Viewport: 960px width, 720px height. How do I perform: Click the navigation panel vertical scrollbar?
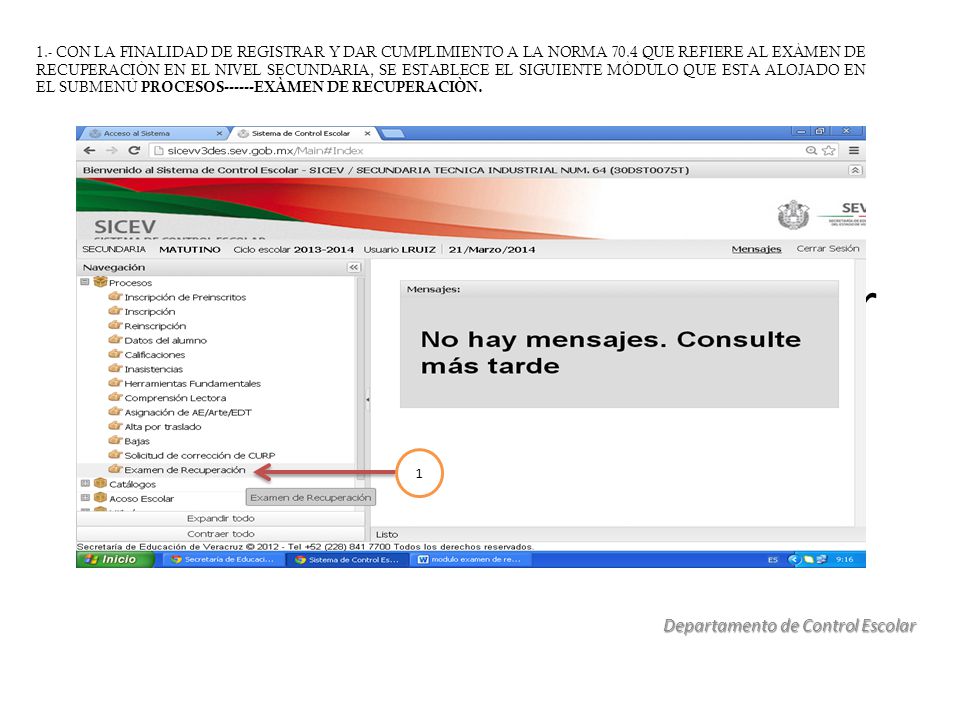click(x=361, y=378)
